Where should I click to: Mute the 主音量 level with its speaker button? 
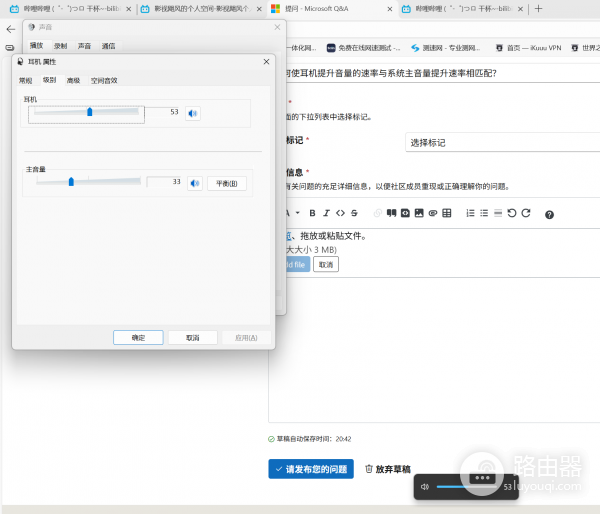(x=195, y=183)
